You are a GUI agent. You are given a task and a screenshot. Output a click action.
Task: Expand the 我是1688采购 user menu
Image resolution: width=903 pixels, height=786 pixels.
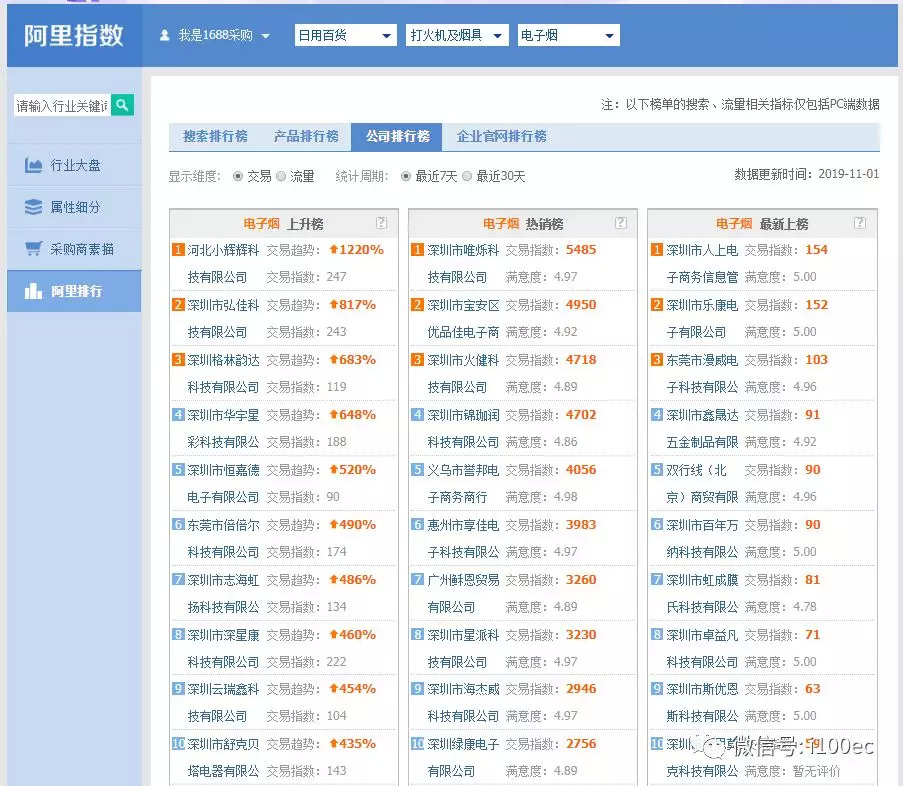click(x=215, y=36)
